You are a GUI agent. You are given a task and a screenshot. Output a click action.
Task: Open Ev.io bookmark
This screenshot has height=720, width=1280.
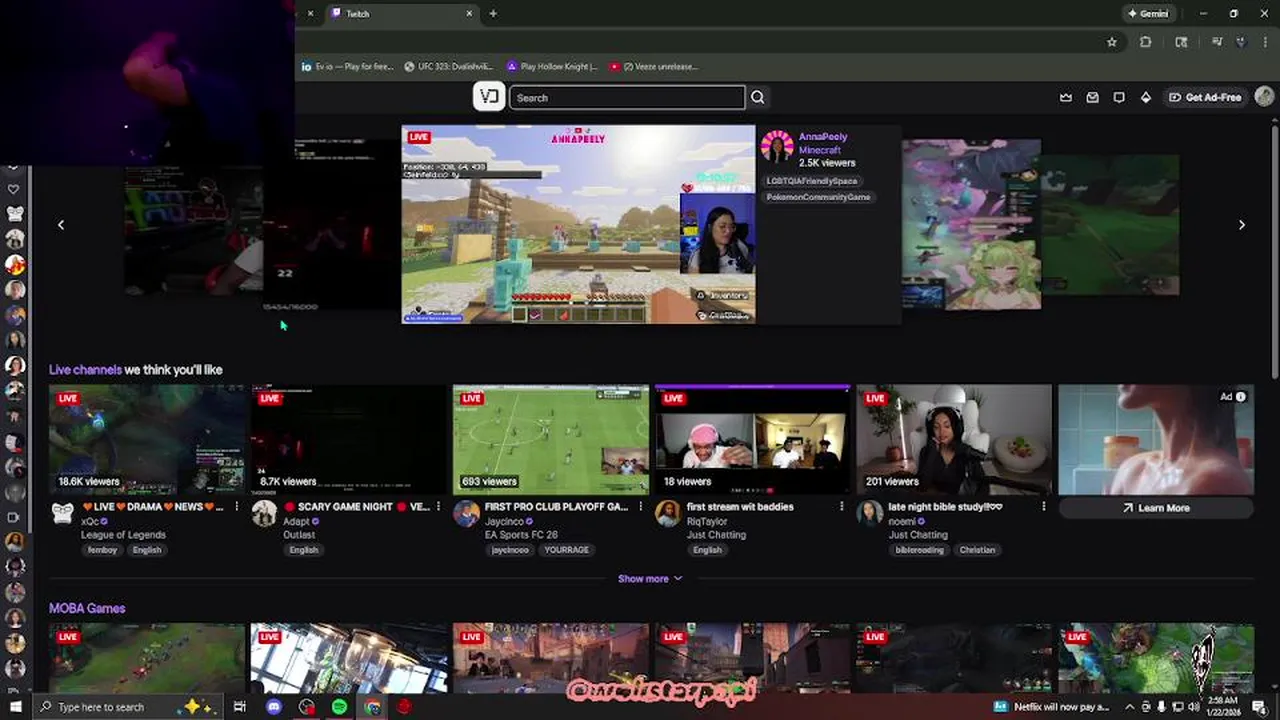[x=348, y=67]
